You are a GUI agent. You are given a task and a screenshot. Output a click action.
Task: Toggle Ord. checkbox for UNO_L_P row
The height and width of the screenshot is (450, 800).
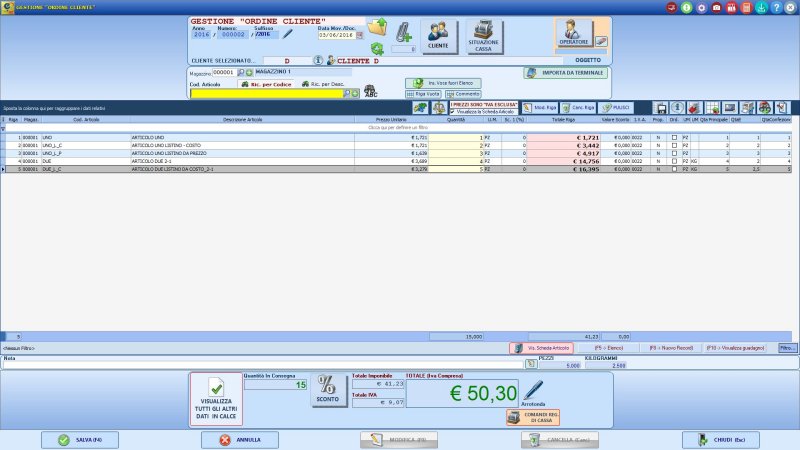click(674, 153)
